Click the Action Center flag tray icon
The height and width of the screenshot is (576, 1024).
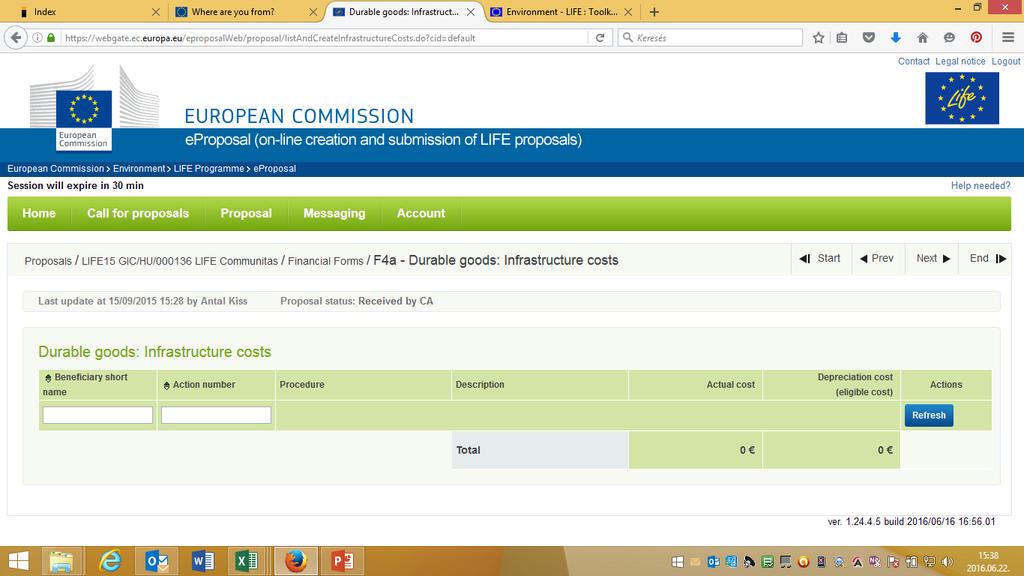[x=893, y=562]
